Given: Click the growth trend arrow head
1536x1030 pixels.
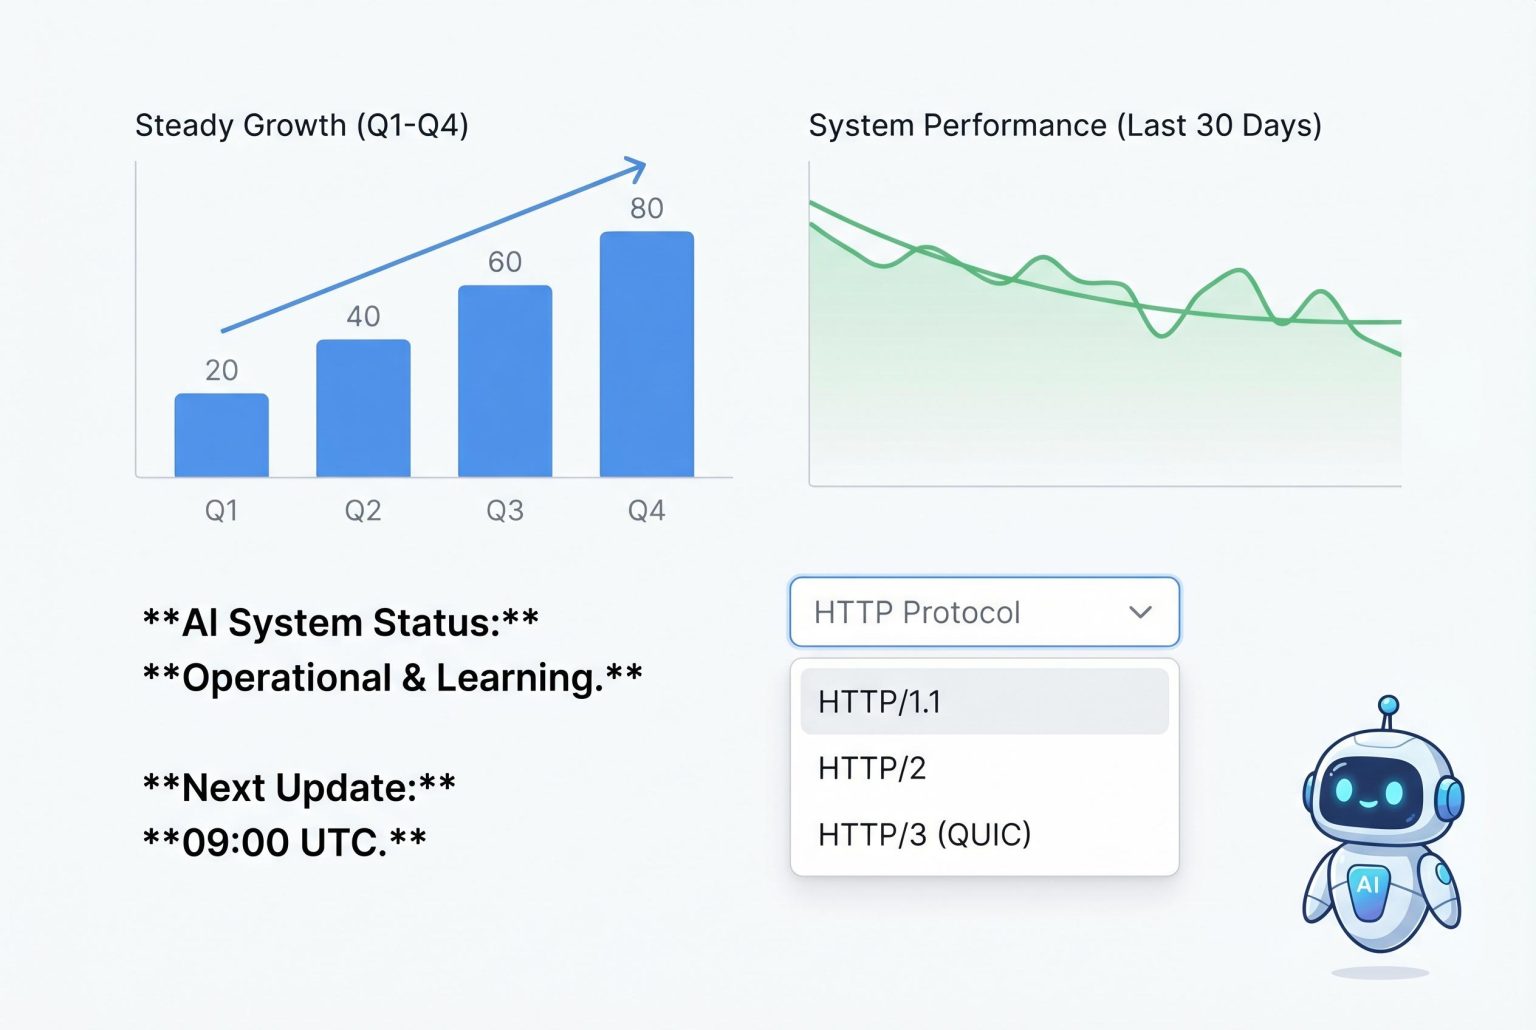Looking at the screenshot, I should pos(637,167).
